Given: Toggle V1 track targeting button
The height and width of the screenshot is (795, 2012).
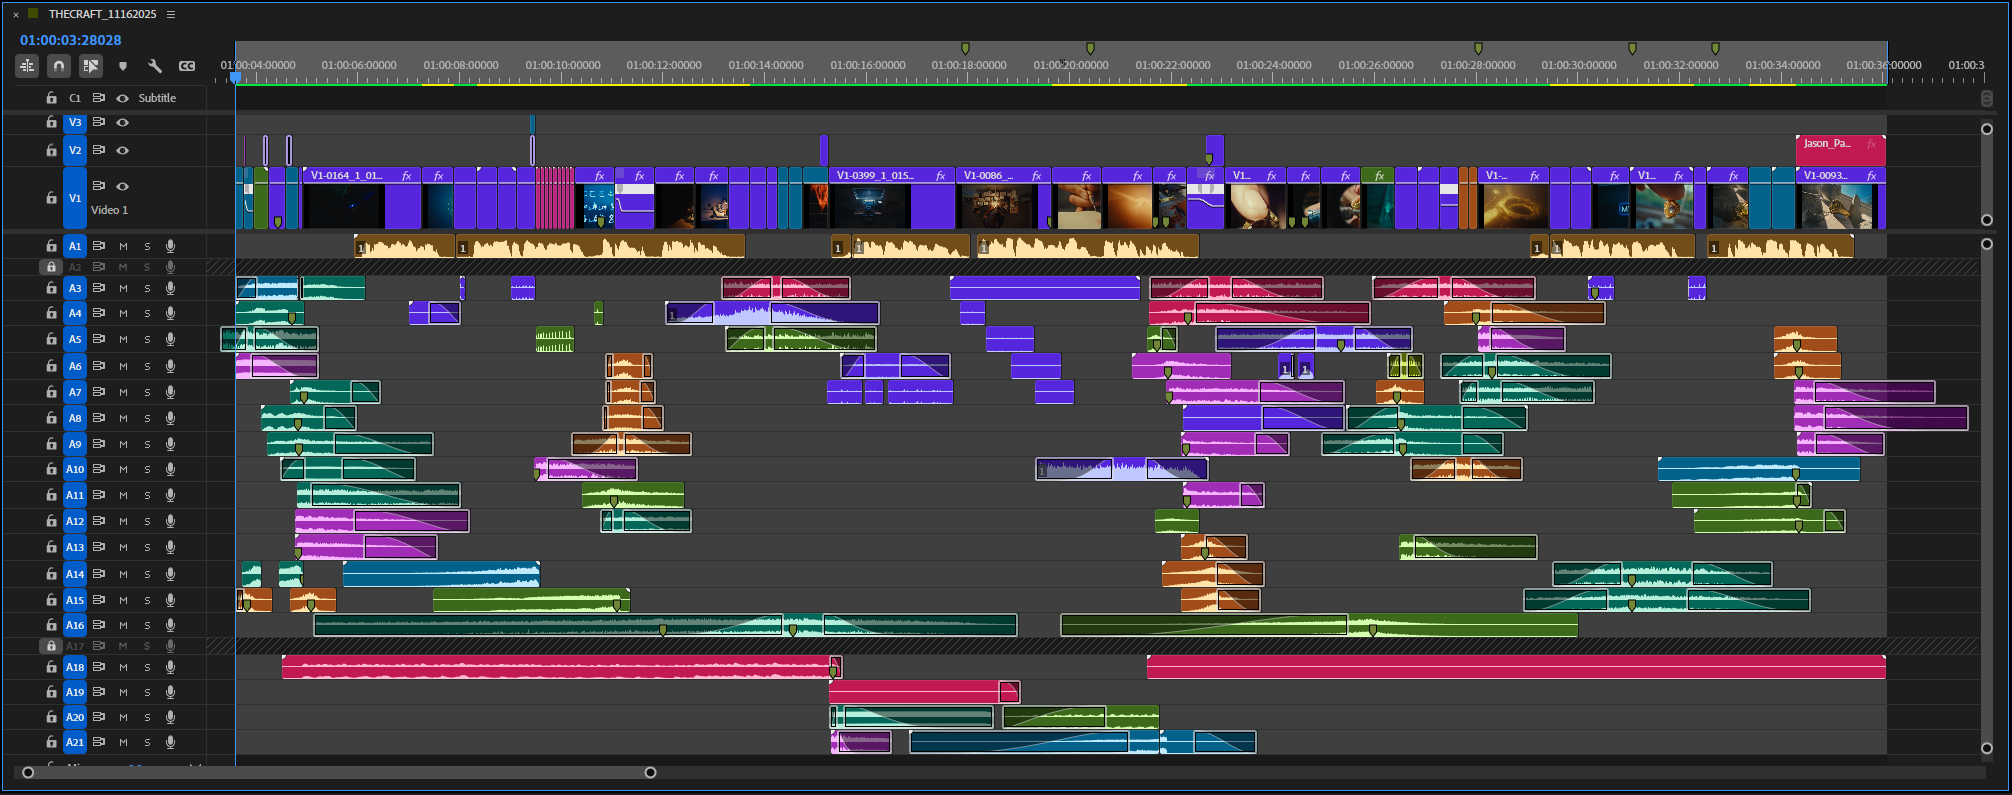Looking at the screenshot, I should (x=75, y=198).
